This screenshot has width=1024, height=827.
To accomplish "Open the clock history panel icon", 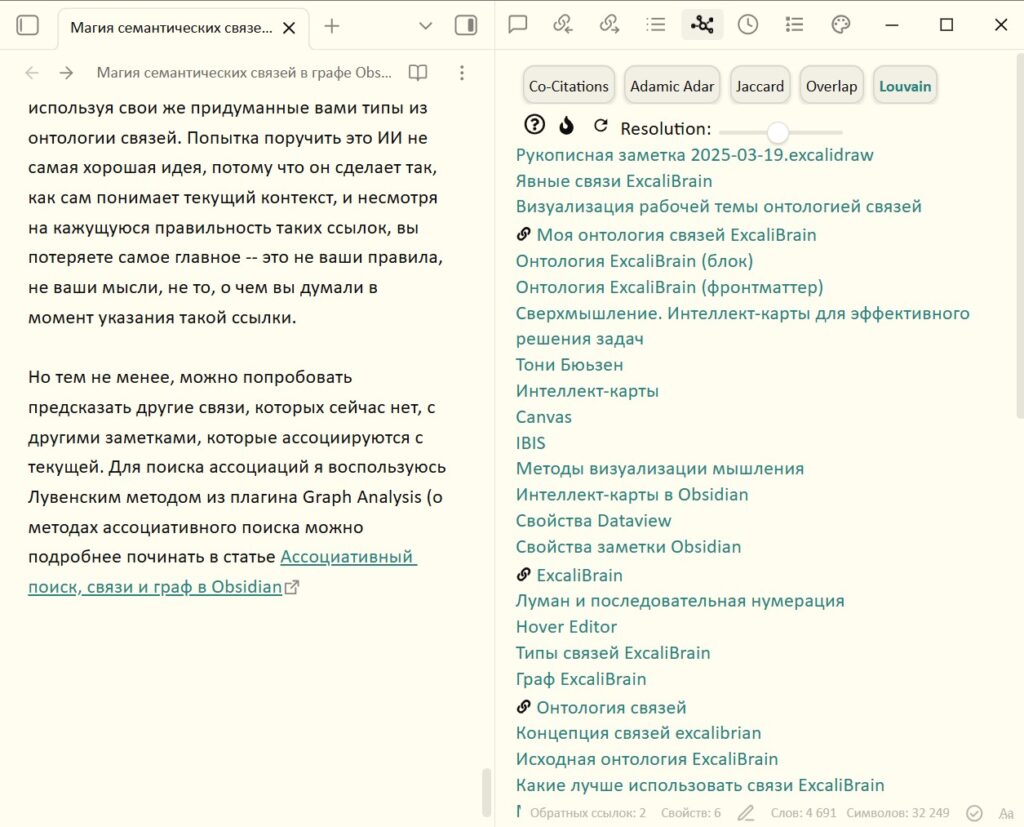I will (748, 25).
